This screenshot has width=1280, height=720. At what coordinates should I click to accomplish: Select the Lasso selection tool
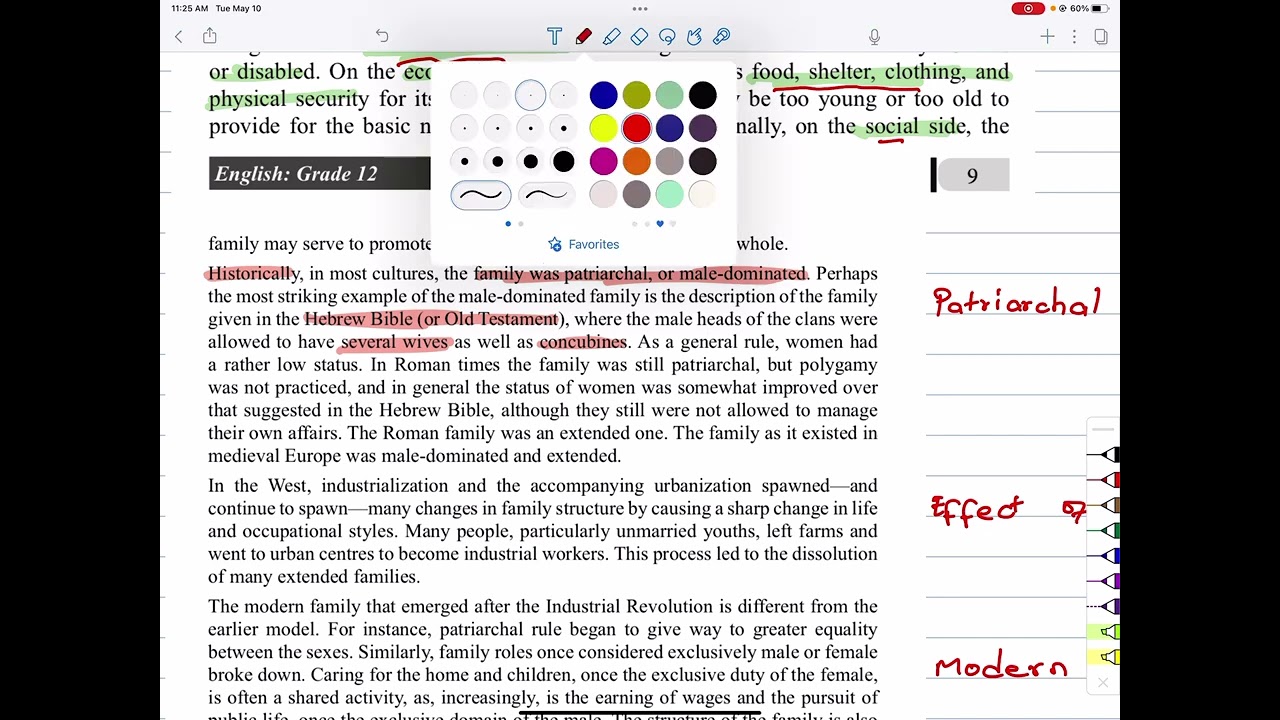pos(667,37)
